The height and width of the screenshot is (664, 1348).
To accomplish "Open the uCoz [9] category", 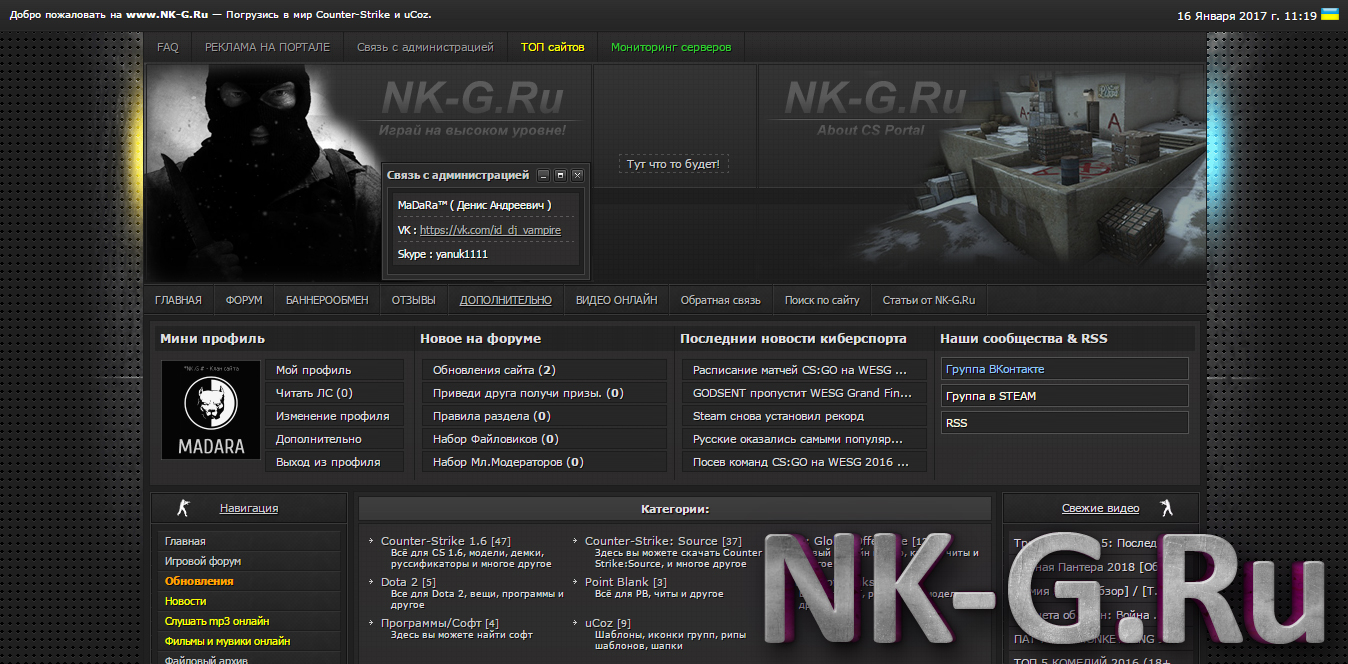I will [x=608, y=623].
